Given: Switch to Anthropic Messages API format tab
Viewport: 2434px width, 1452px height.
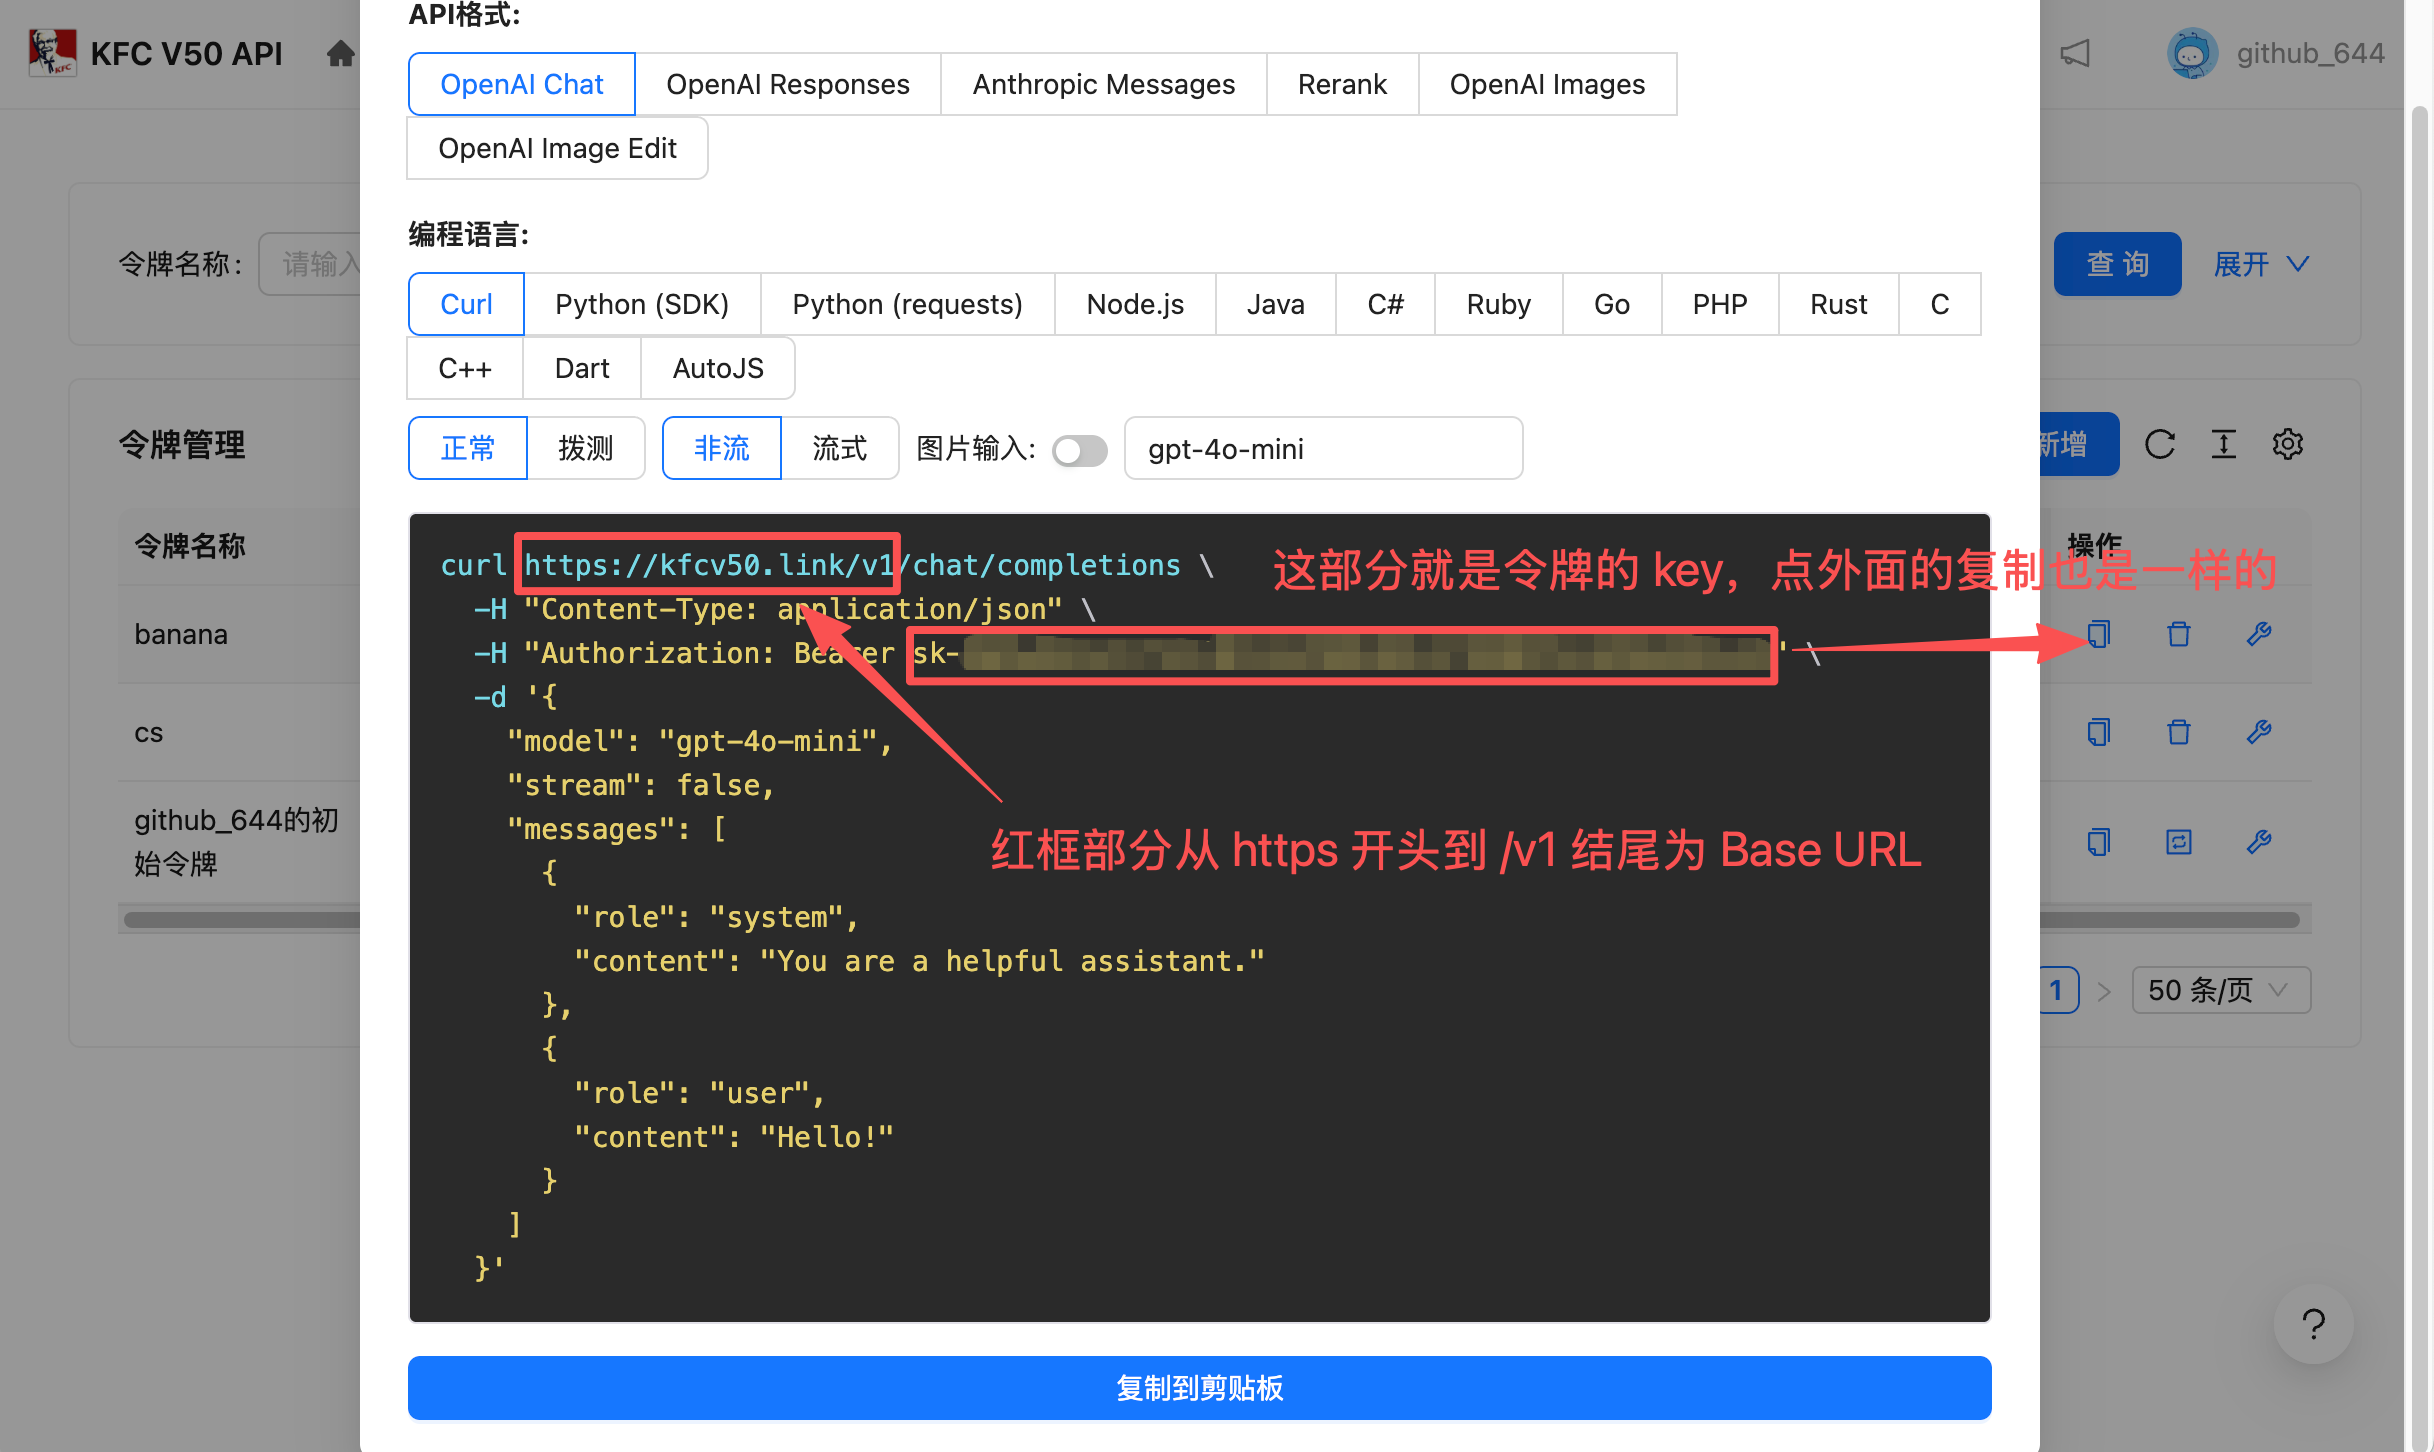Looking at the screenshot, I should 1103,84.
